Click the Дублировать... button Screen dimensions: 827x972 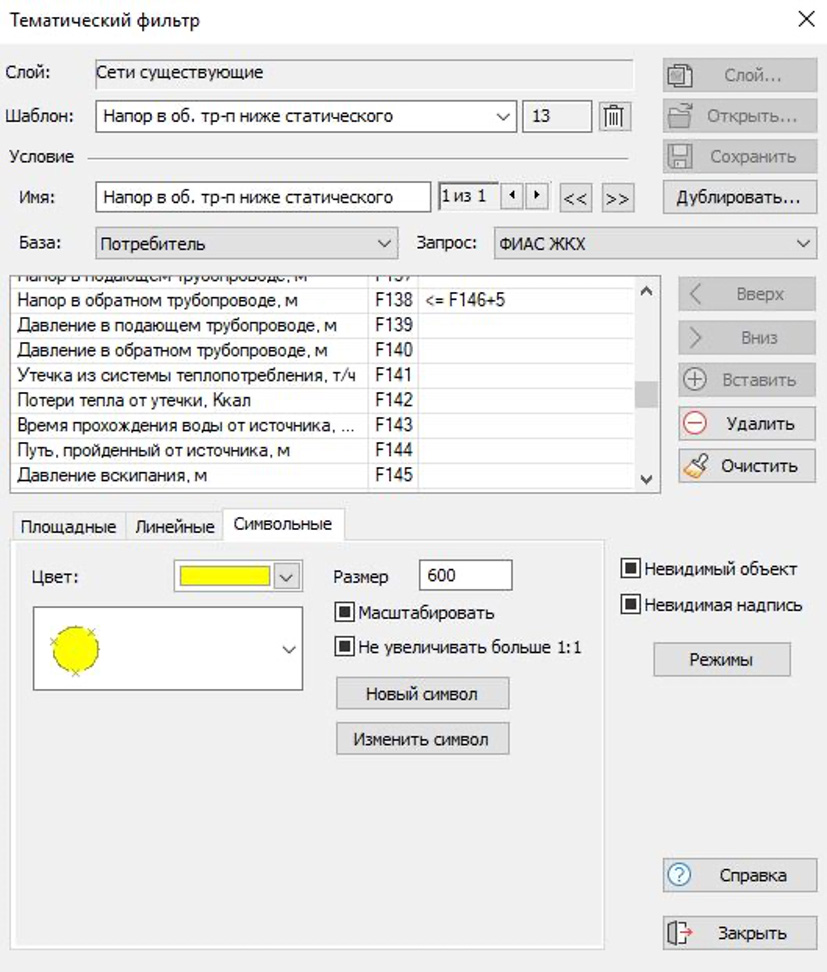(x=738, y=197)
